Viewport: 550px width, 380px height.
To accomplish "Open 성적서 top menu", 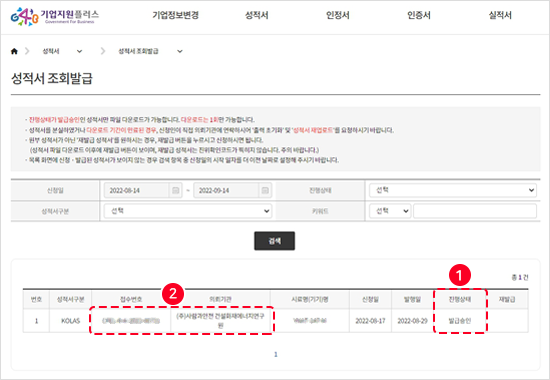I will [256, 15].
